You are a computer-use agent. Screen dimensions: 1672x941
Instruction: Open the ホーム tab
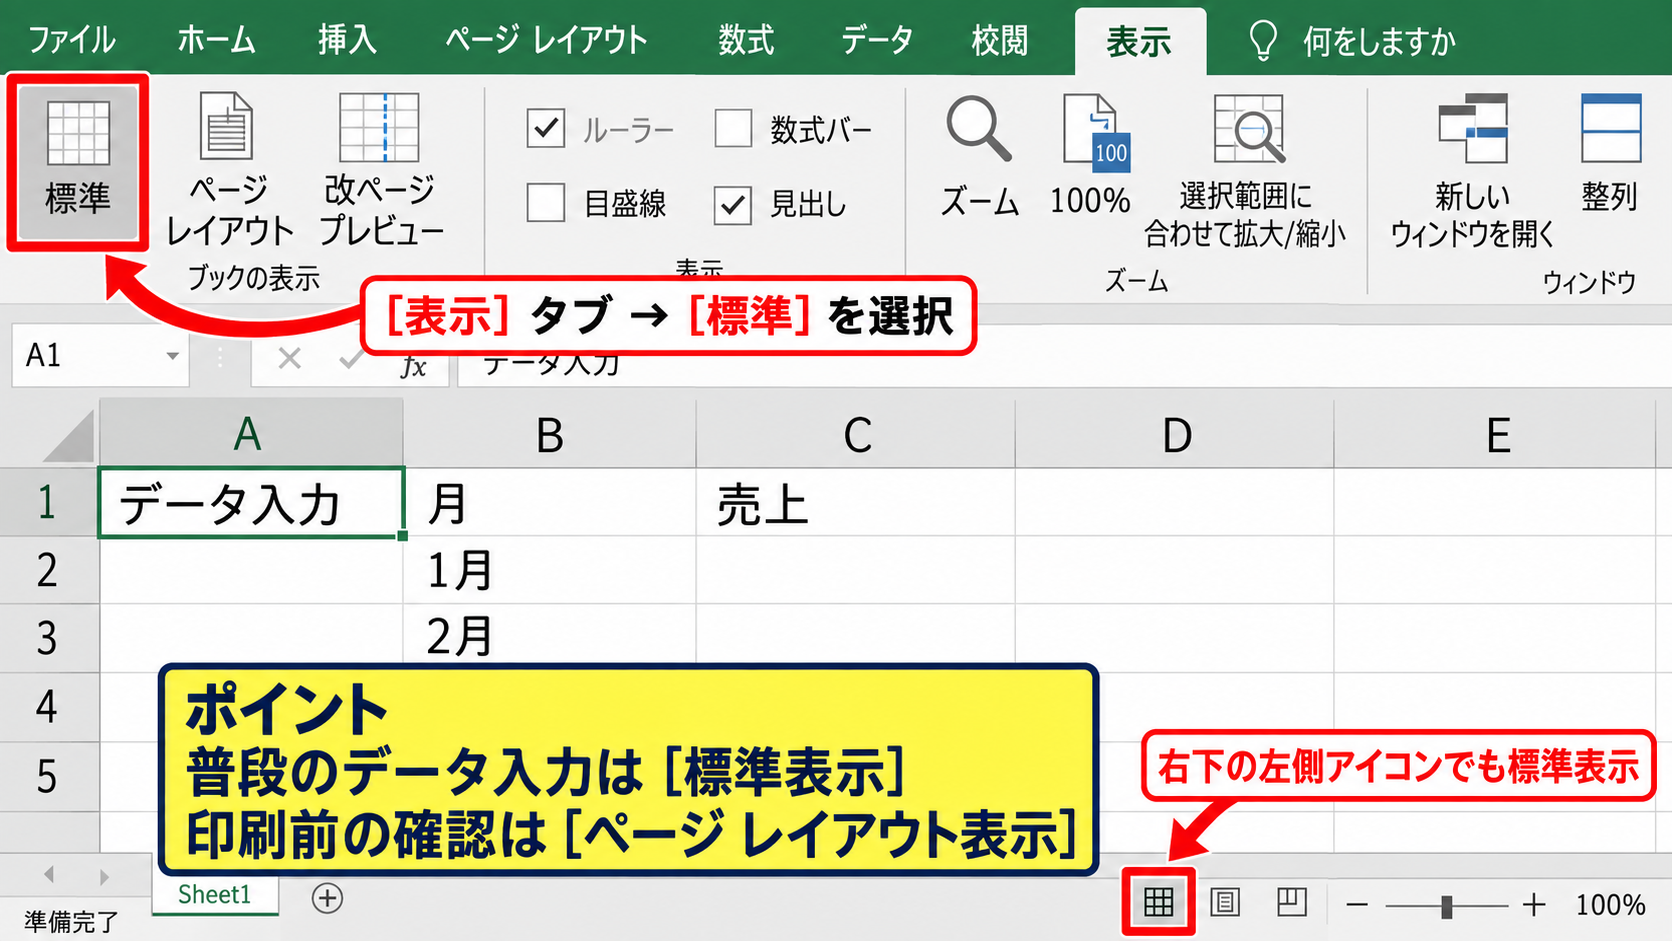coord(216,40)
